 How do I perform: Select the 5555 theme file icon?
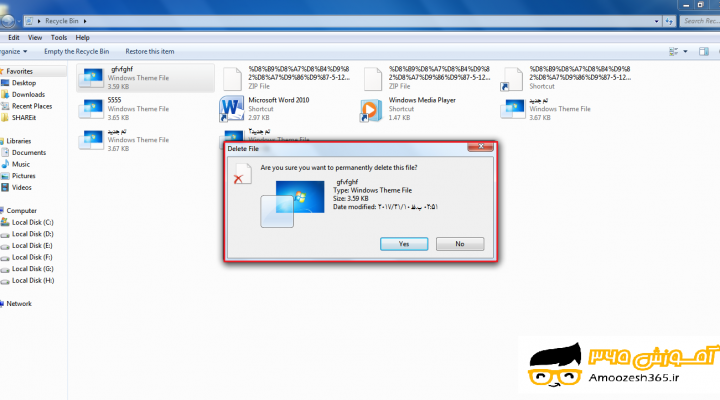click(91, 109)
